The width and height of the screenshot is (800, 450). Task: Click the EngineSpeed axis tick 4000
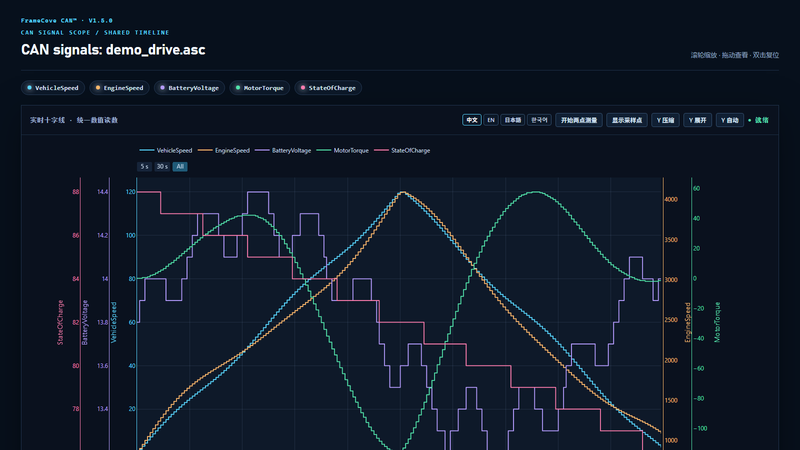tap(671, 199)
